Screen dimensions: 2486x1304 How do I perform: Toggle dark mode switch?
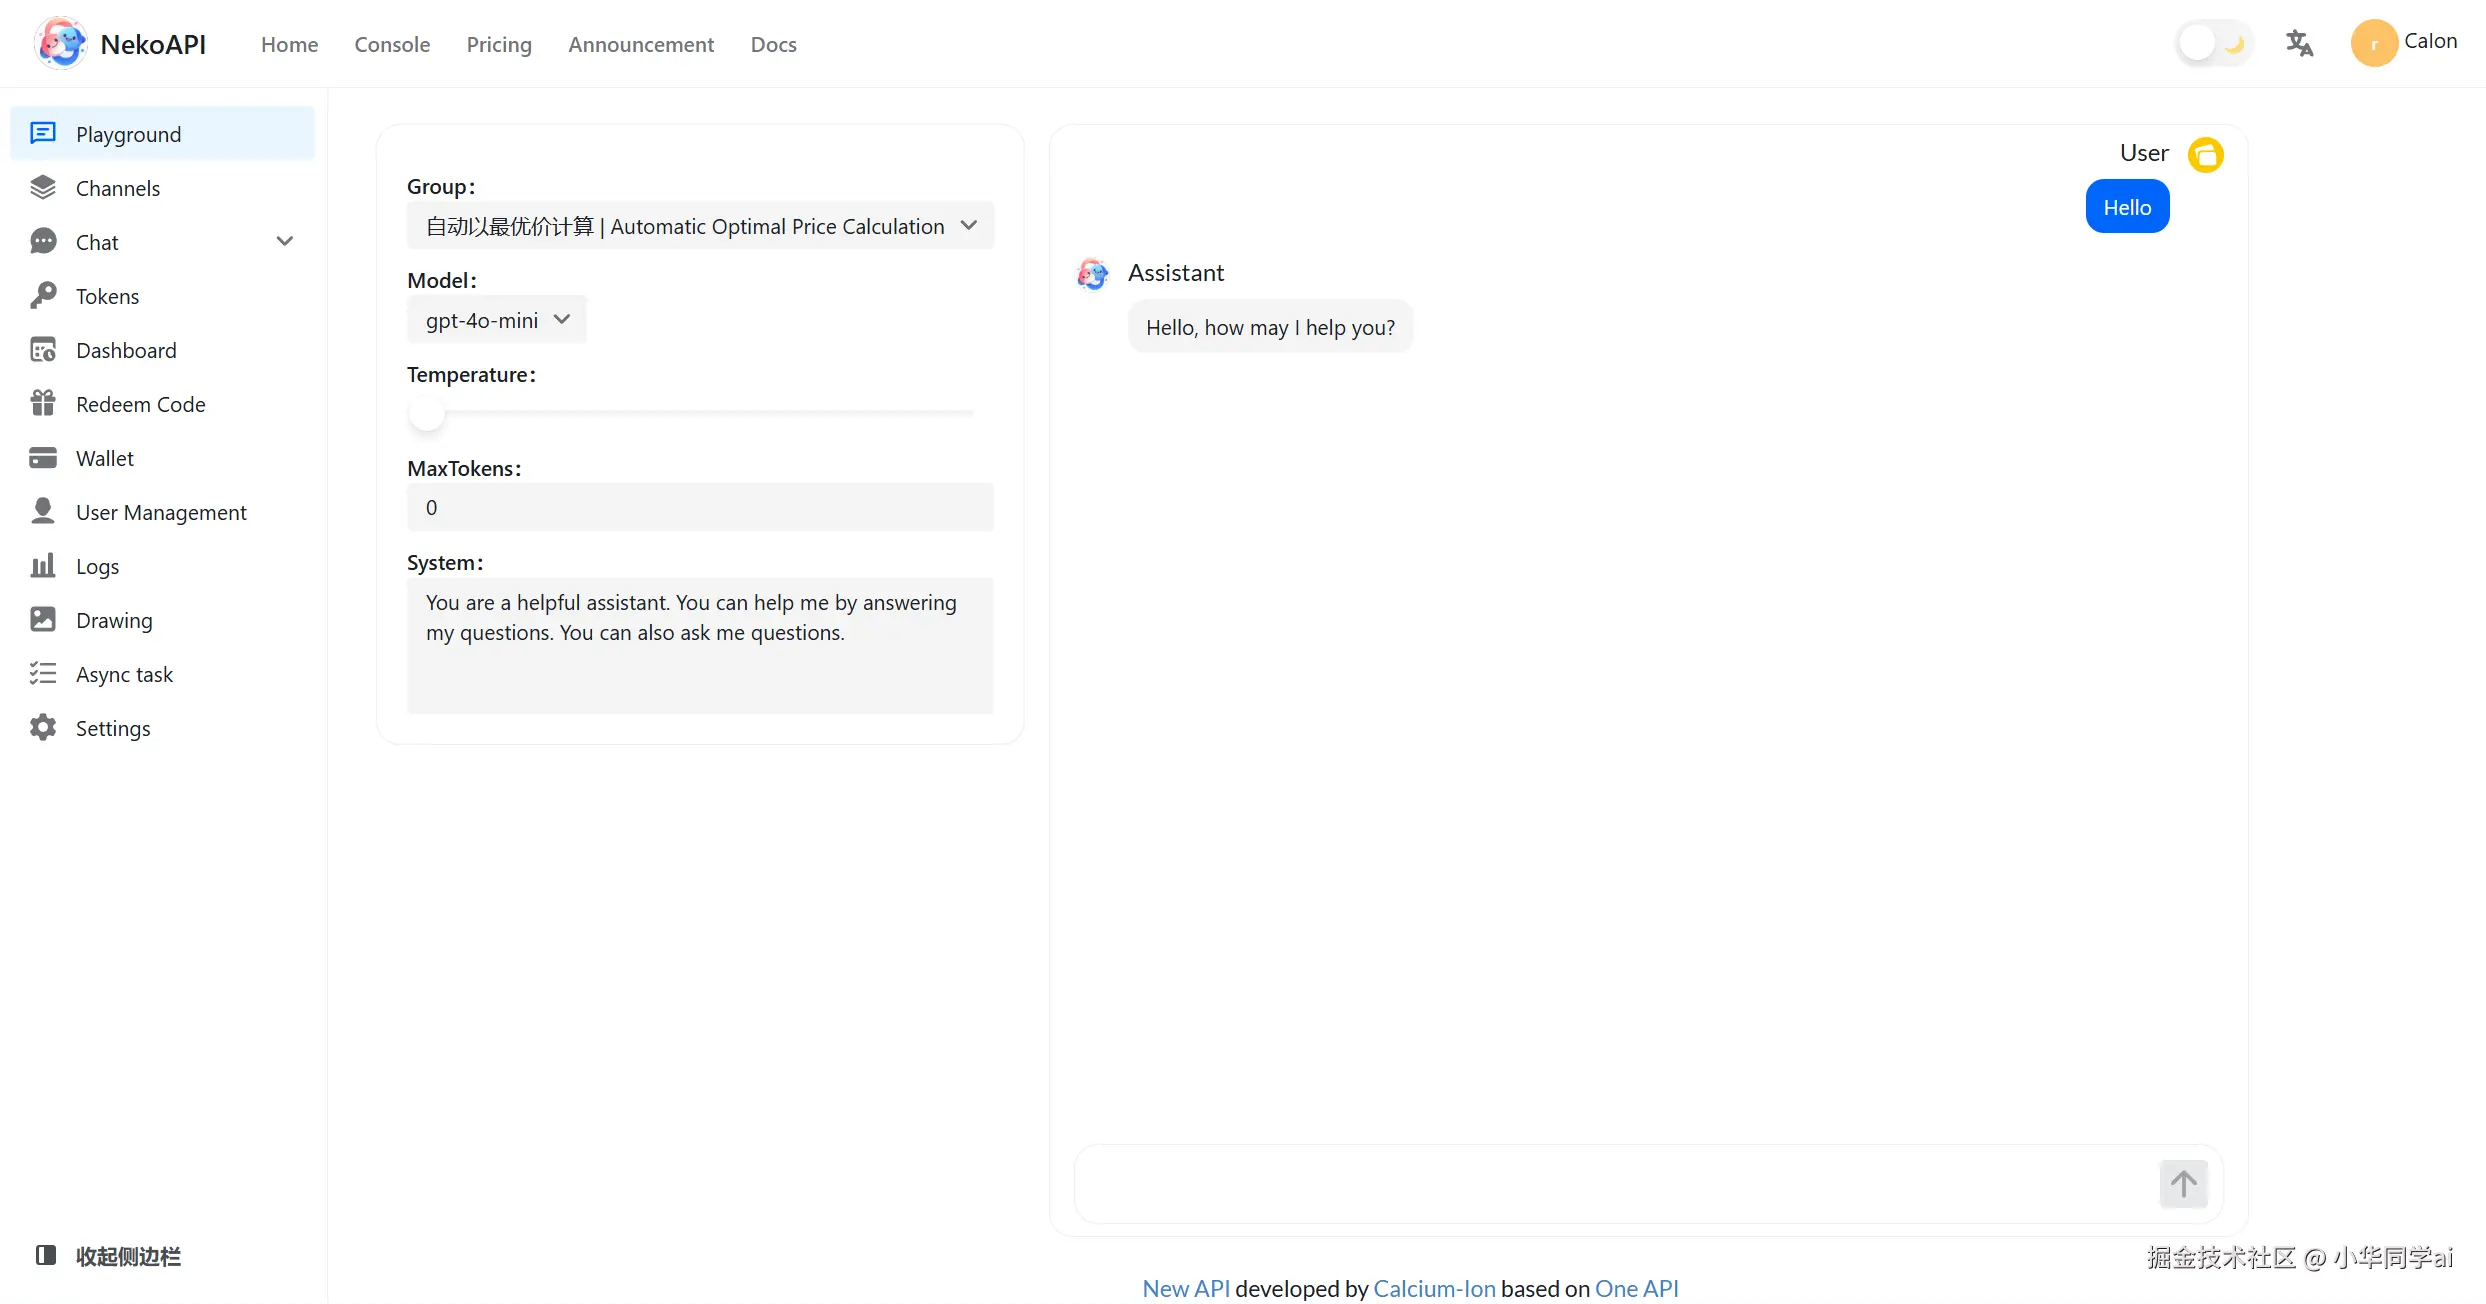point(2213,43)
